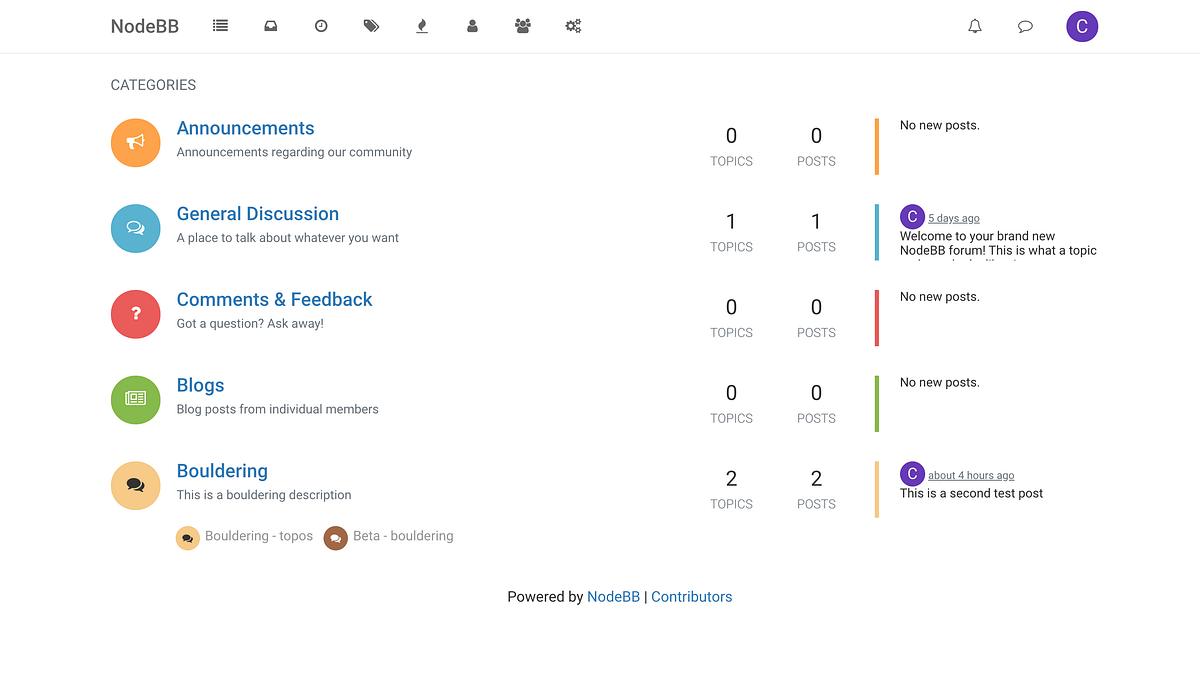The height and width of the screenshot is (679, 1200).
Task: Open the categories list icon
Action: pos(220,26)
